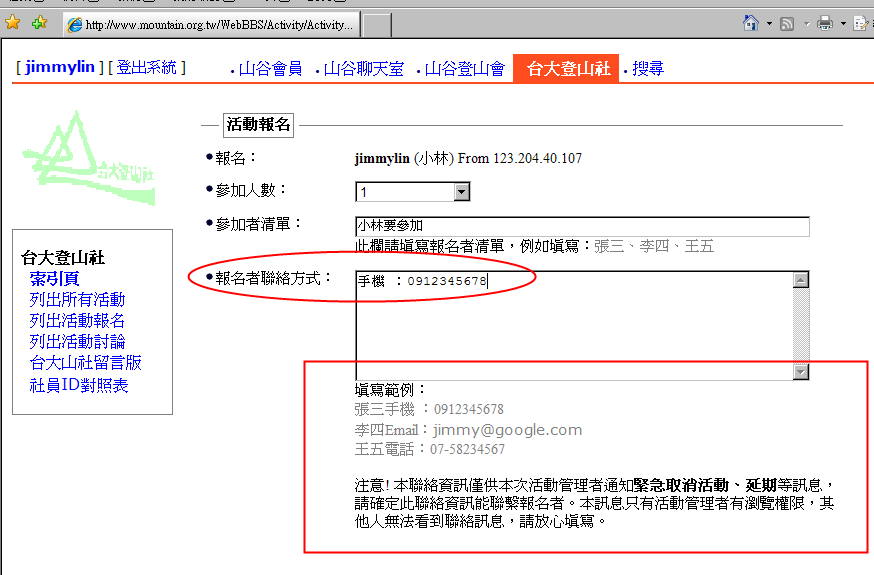The image size is (874, 575).
Task: Open the feeds dropdown arrow
Action: [807, 23]
